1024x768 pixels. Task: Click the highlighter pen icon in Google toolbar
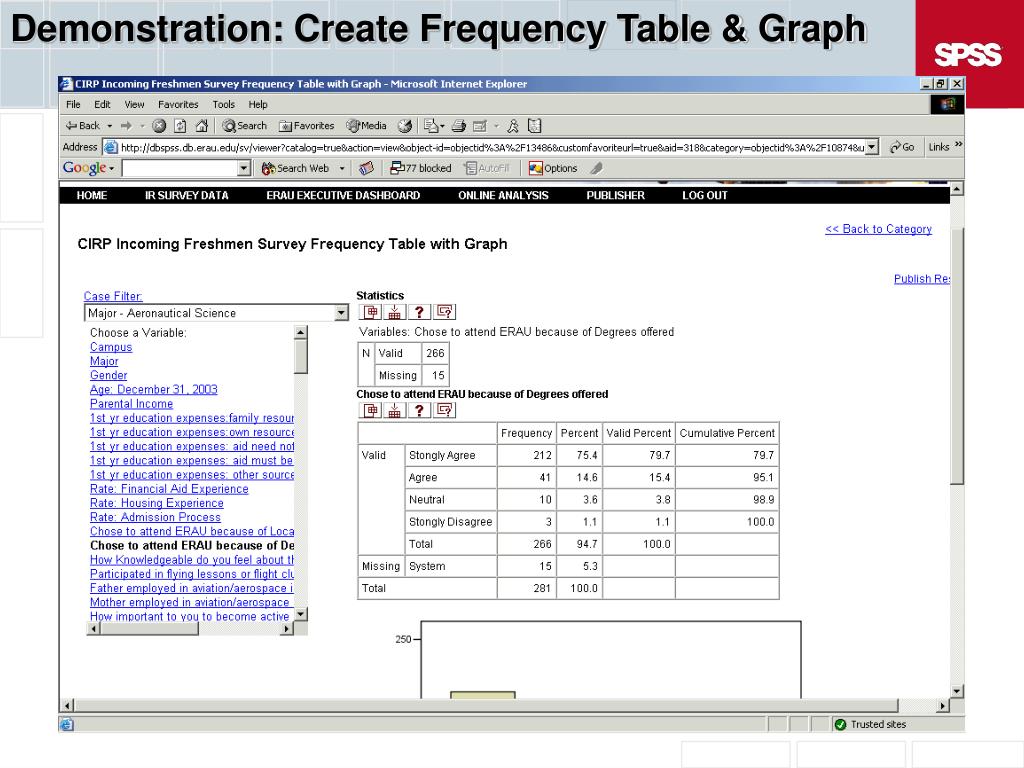tap(596, 168)
